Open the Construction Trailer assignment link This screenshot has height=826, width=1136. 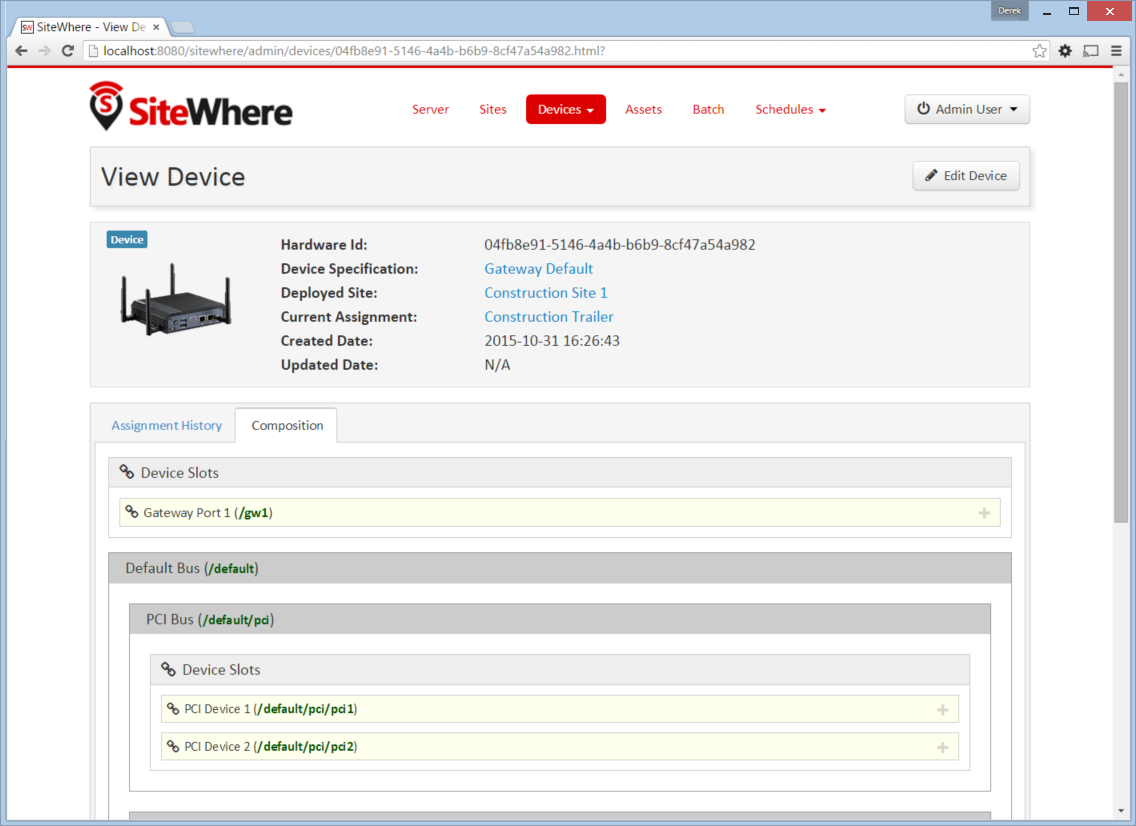click(548, 317)
